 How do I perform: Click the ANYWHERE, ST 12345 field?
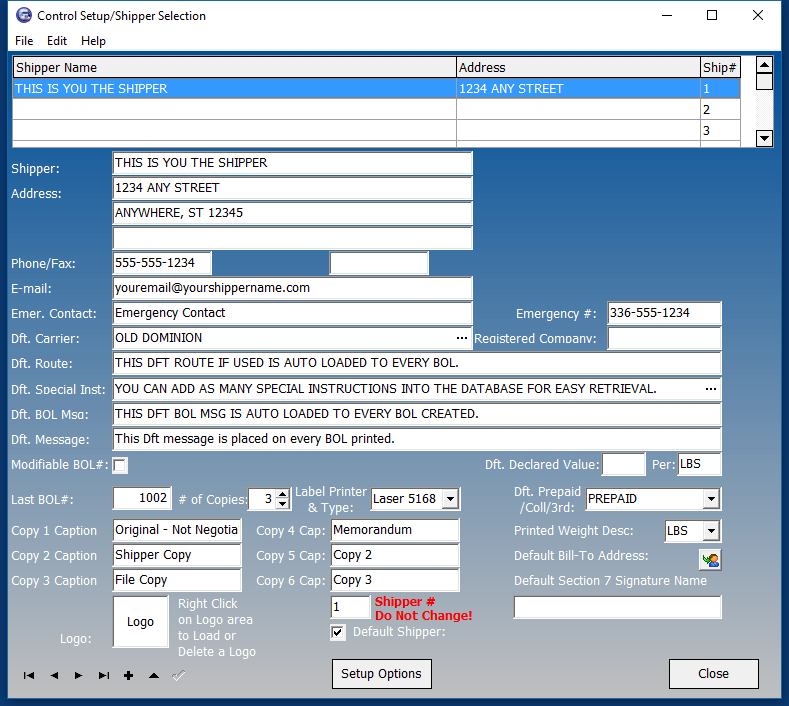coord(292,213)
